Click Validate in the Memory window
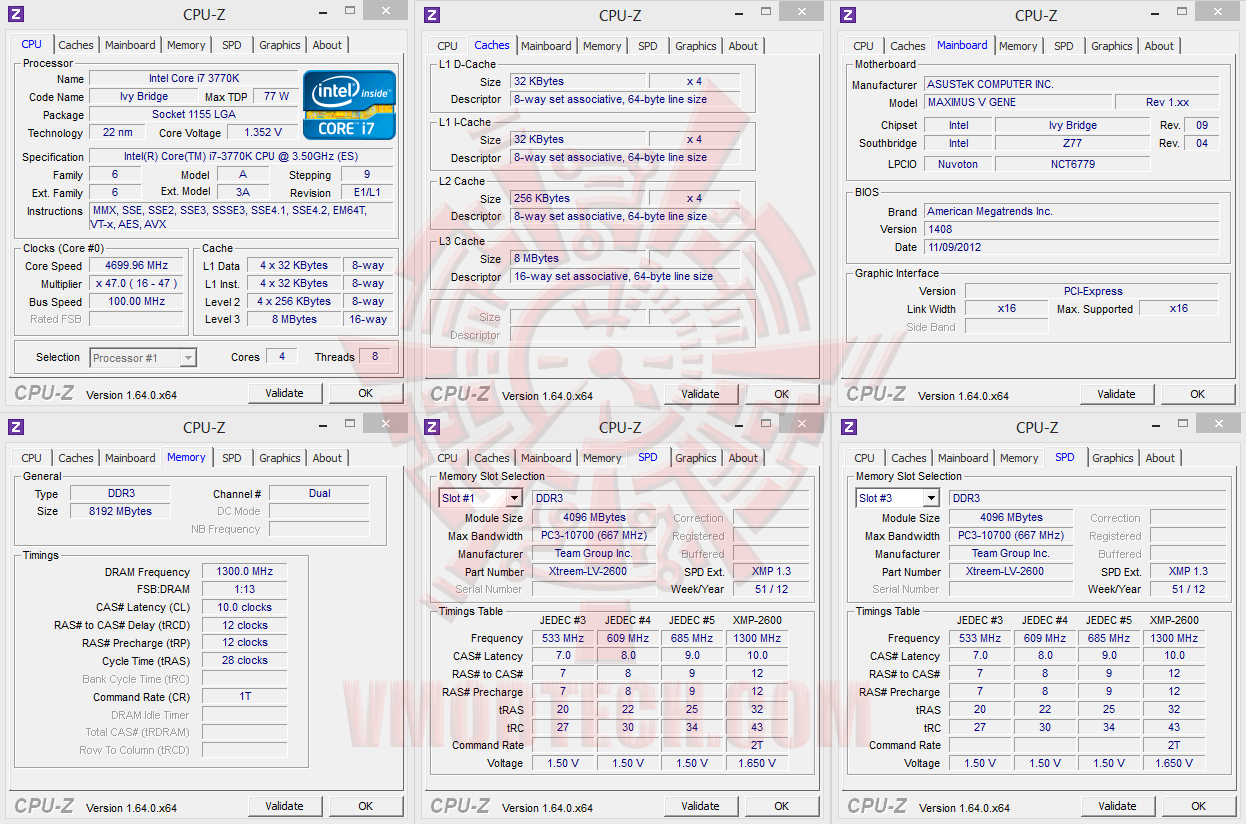1246x824 pixels. (285, 806)
